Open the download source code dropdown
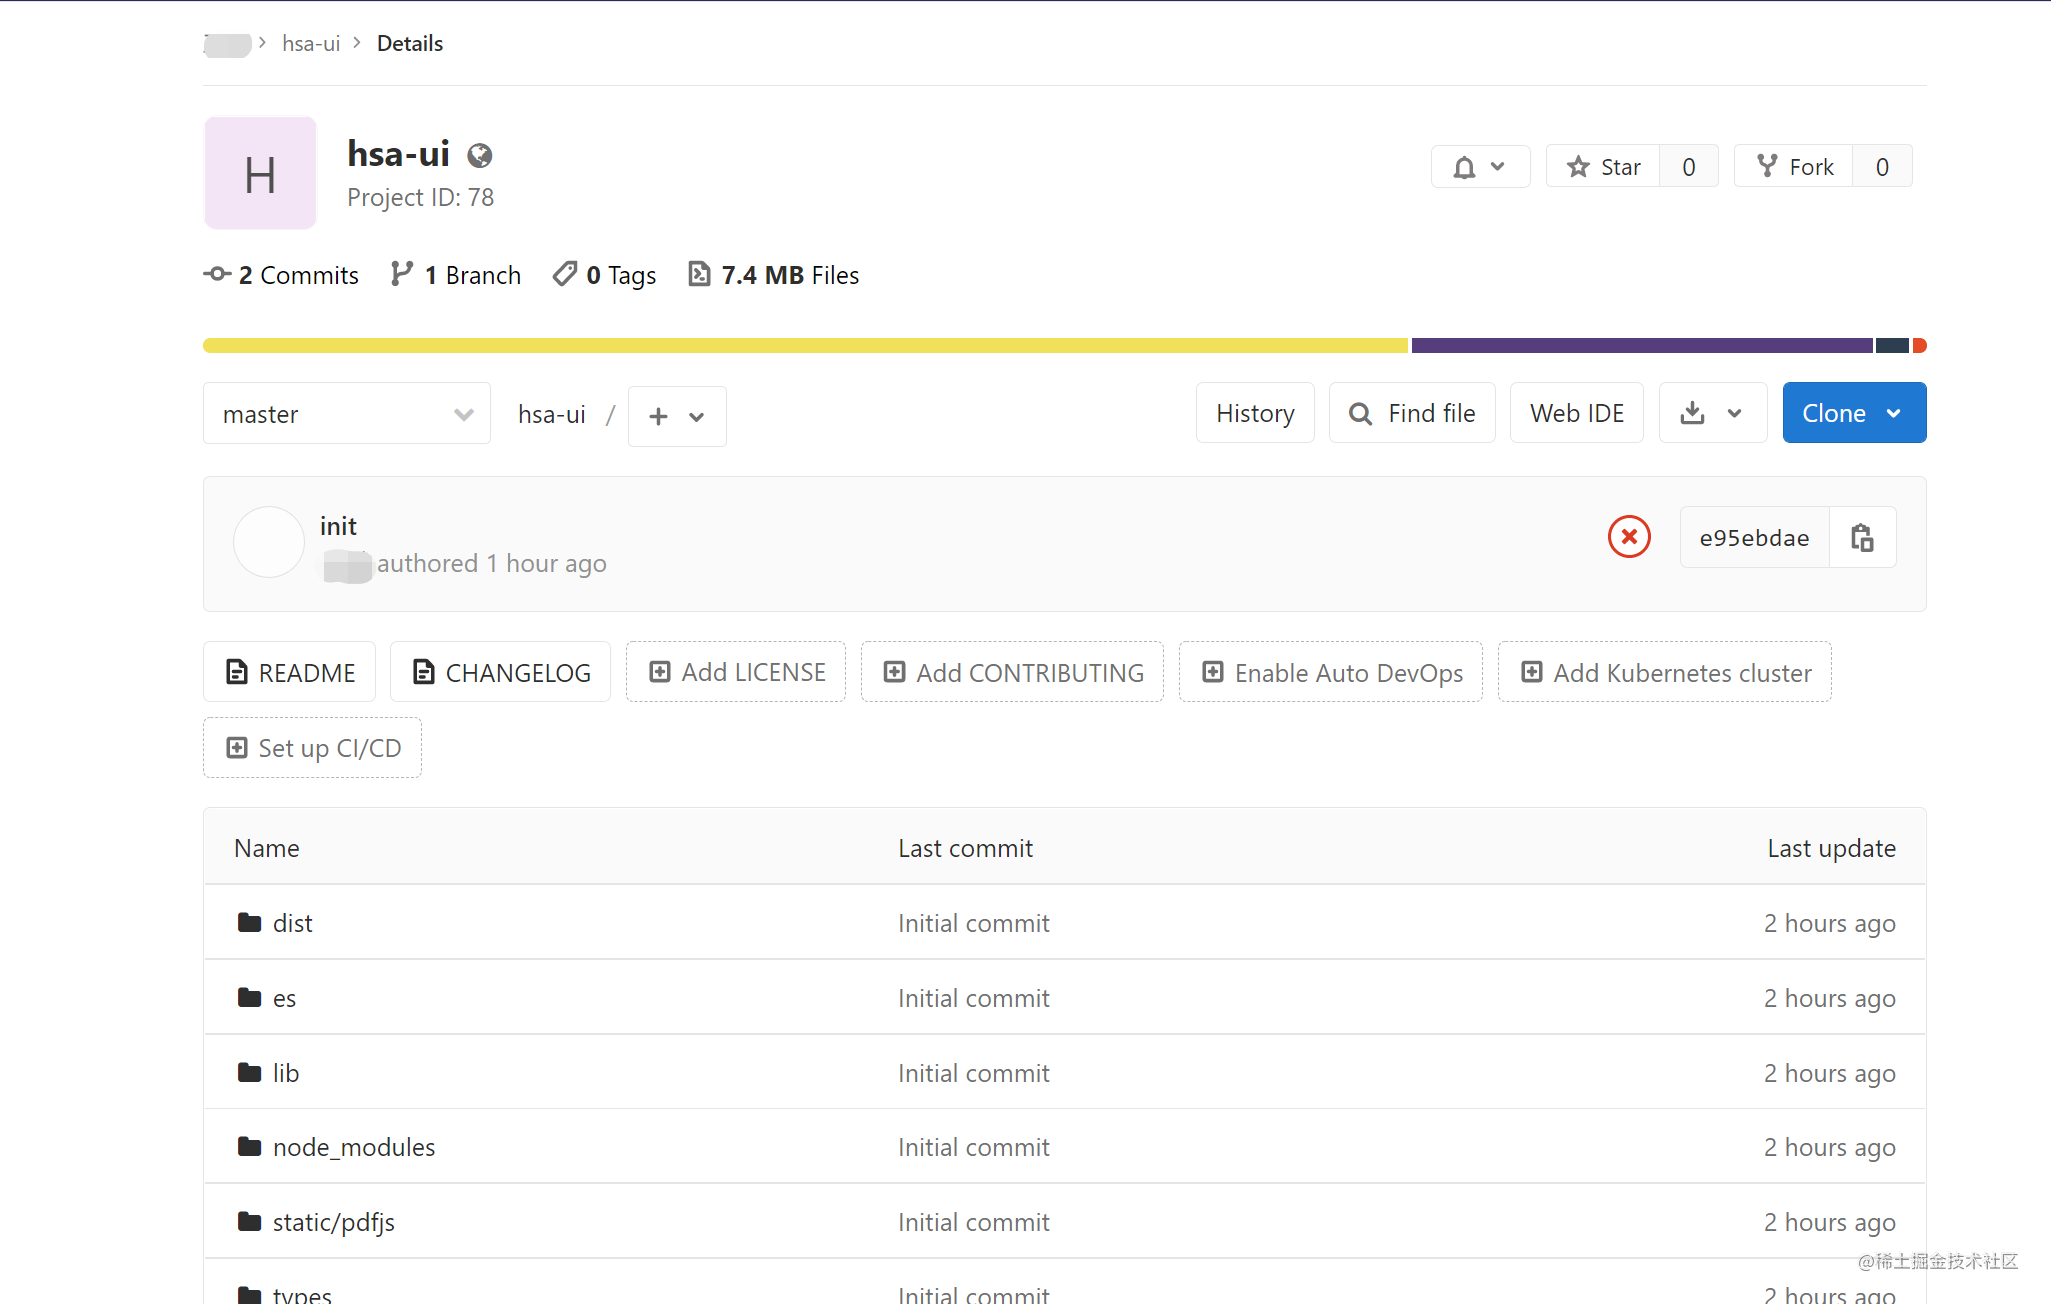This screenshot has width=2051, height=1304. 1712,413
